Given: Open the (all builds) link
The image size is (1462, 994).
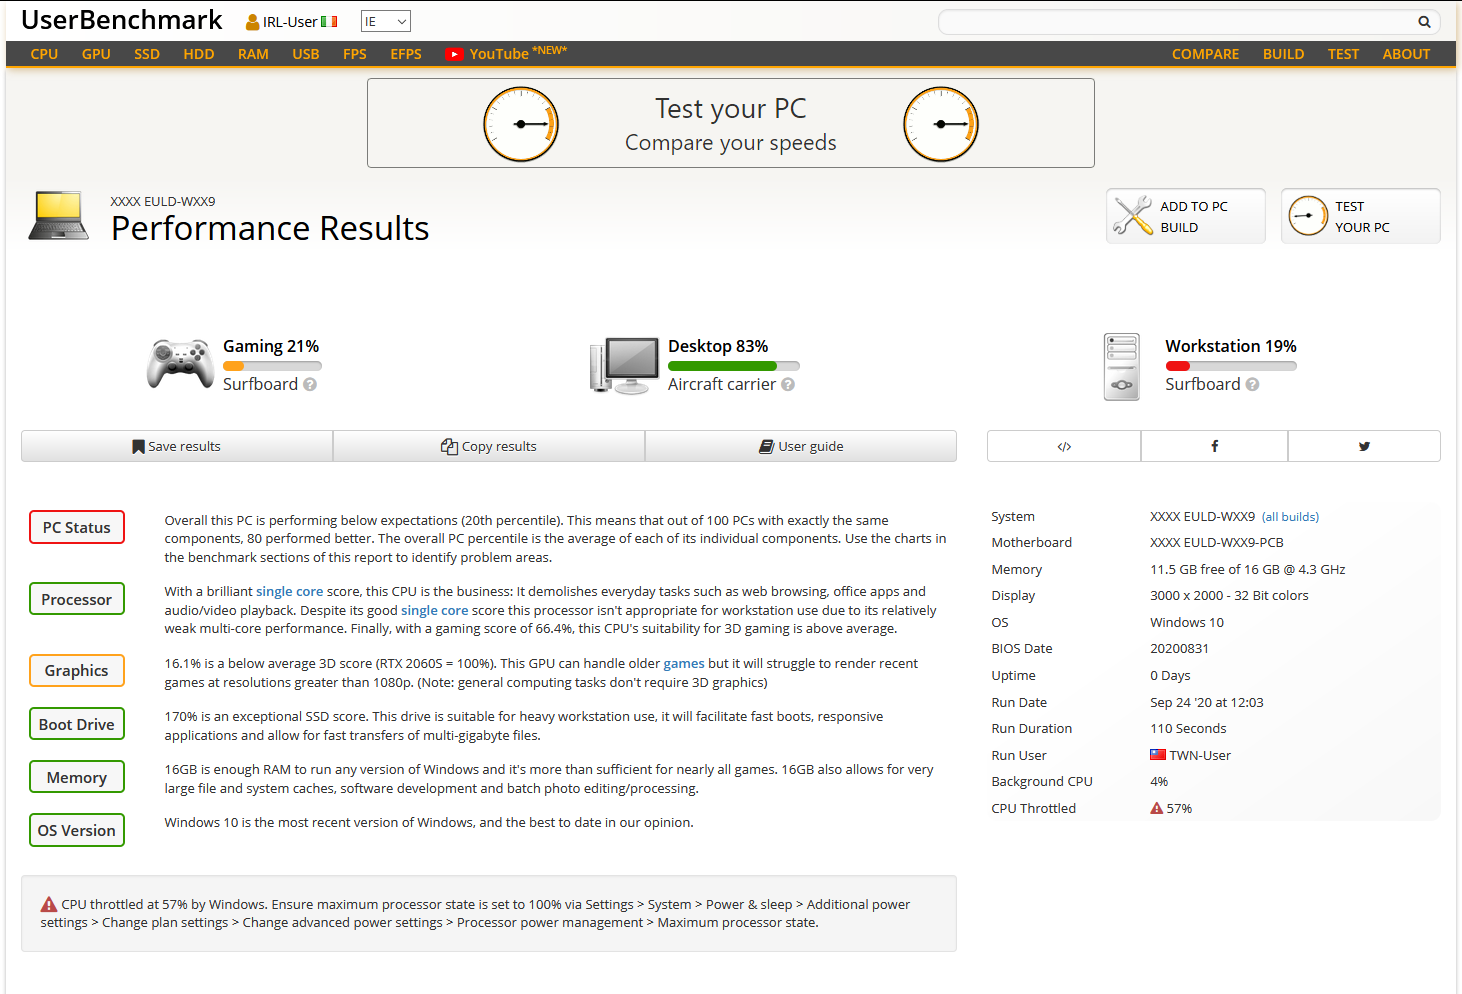Looking at the screenshot, I should click(x=1290, y=517).
